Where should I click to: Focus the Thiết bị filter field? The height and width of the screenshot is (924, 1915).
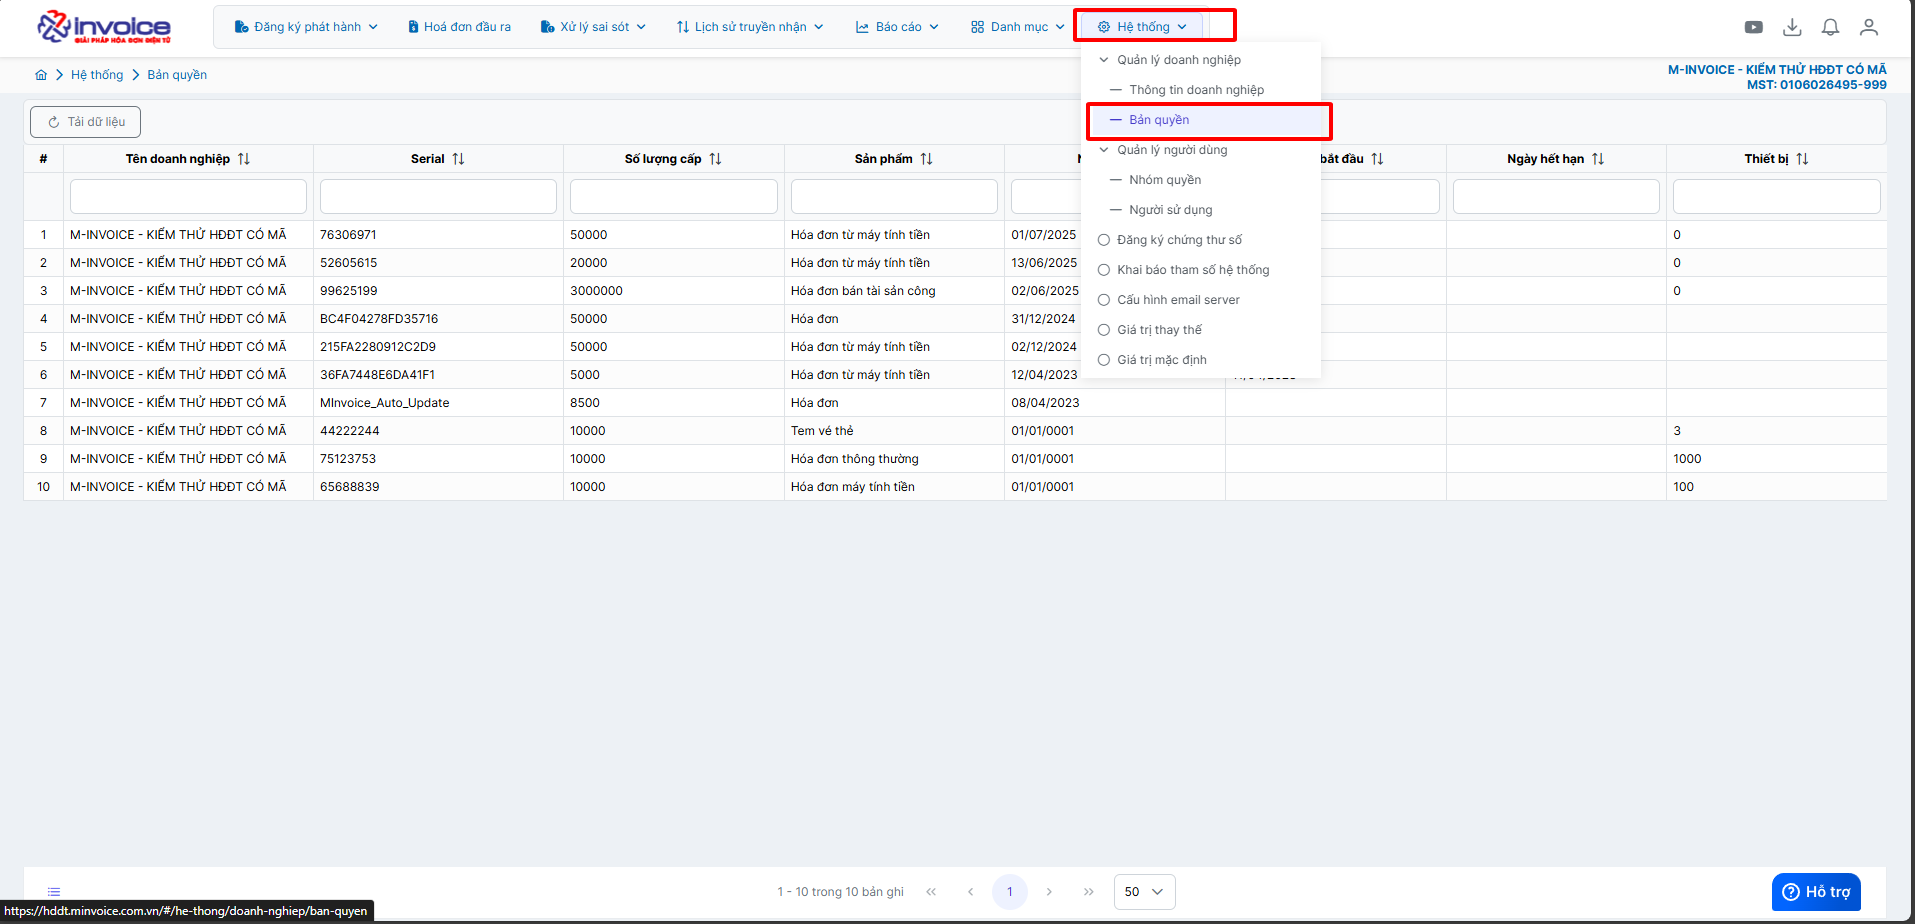pos(1777,196)
